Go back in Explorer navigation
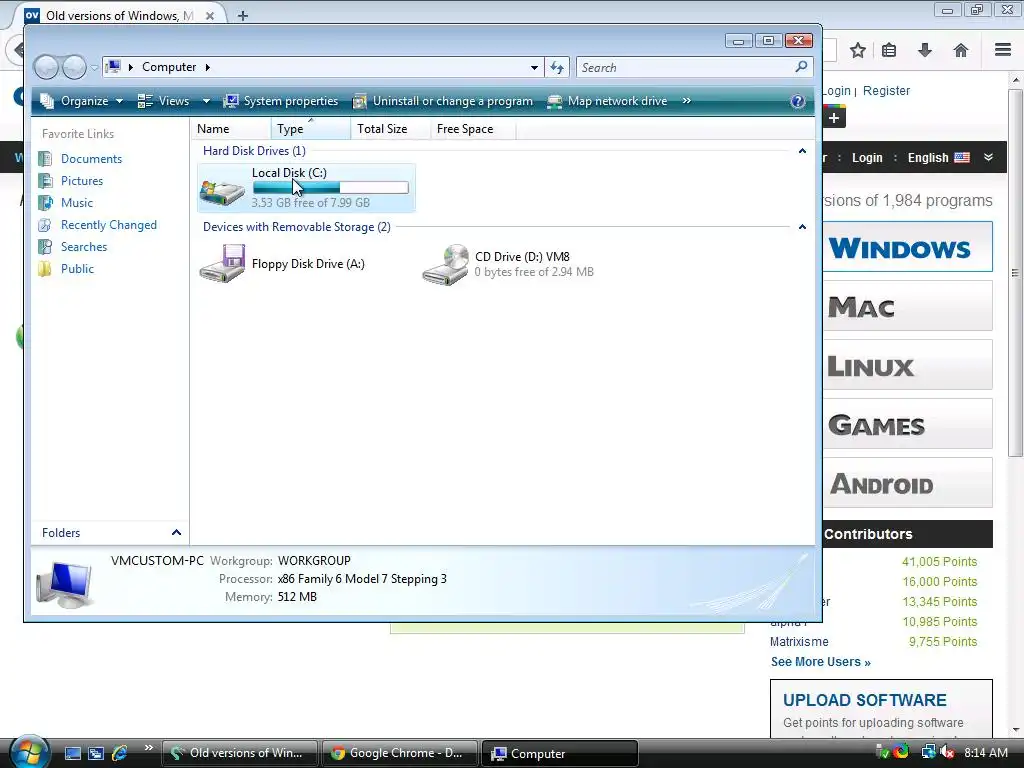 click(x=46, y=67)
